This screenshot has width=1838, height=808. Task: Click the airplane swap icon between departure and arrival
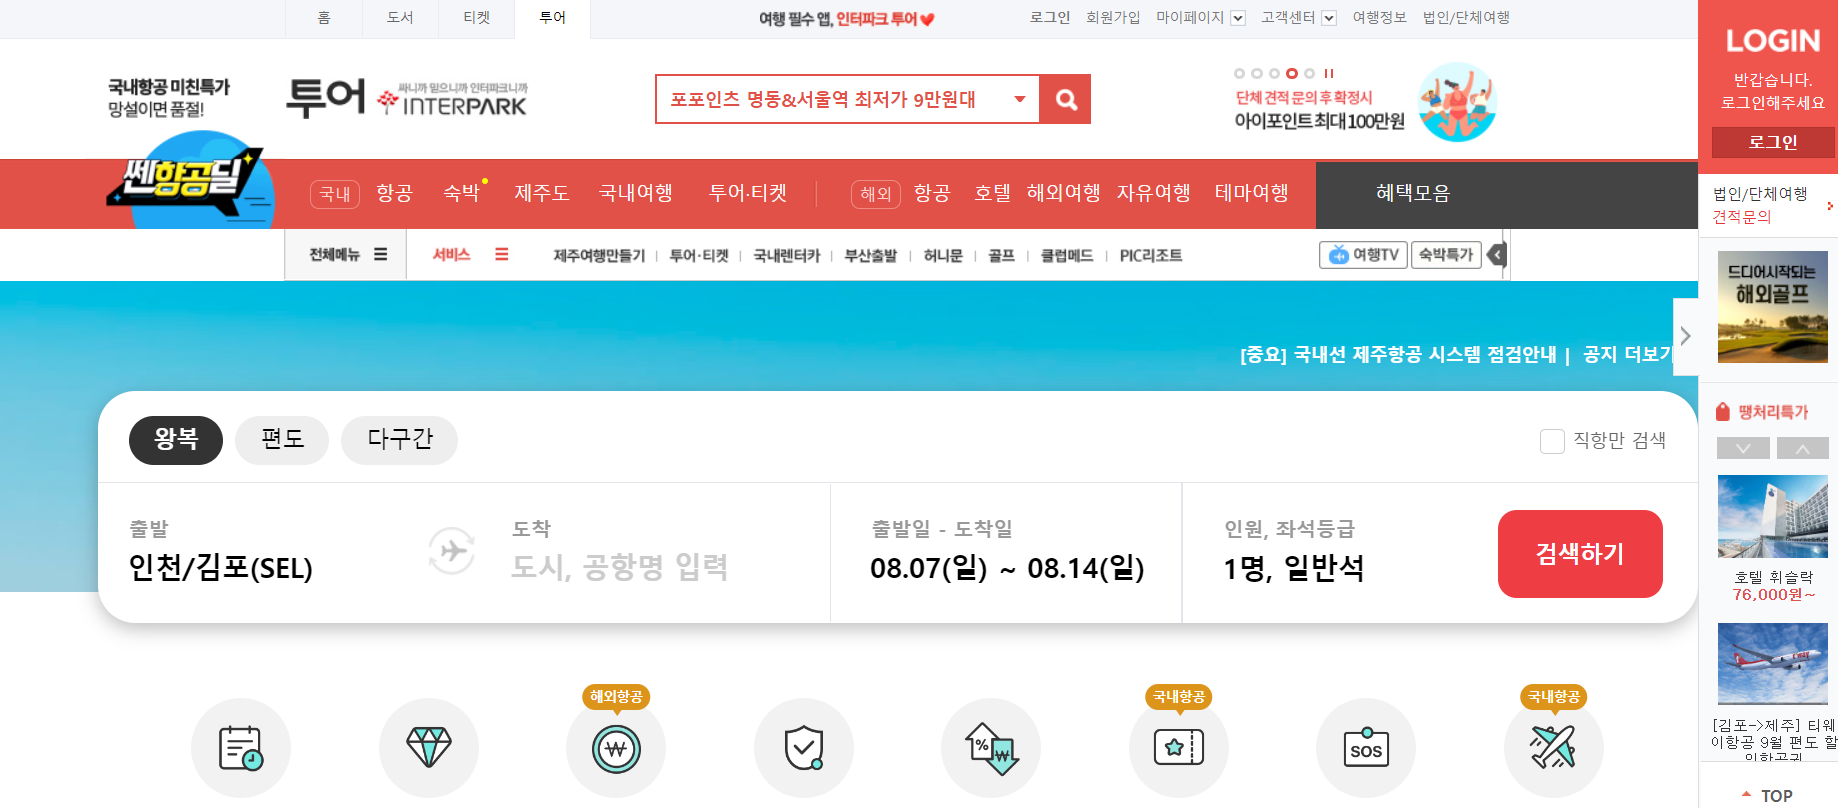tap(451, 550)
